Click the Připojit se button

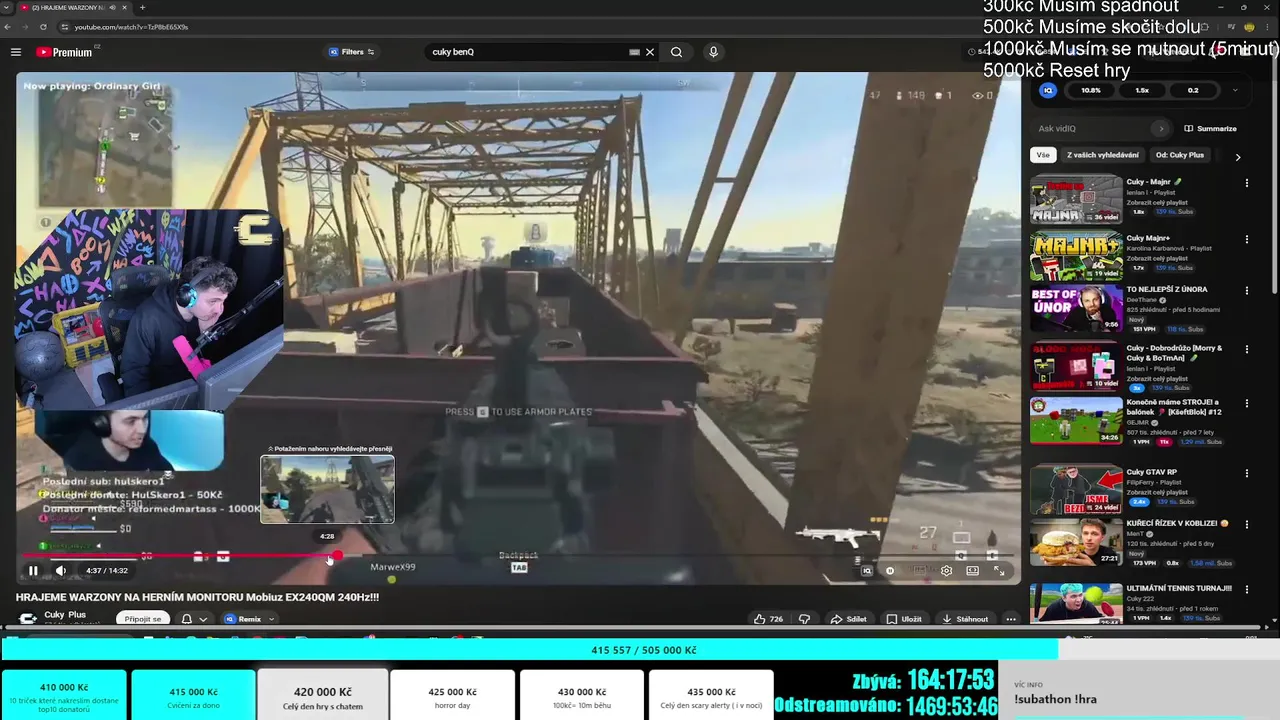(143, 619)
